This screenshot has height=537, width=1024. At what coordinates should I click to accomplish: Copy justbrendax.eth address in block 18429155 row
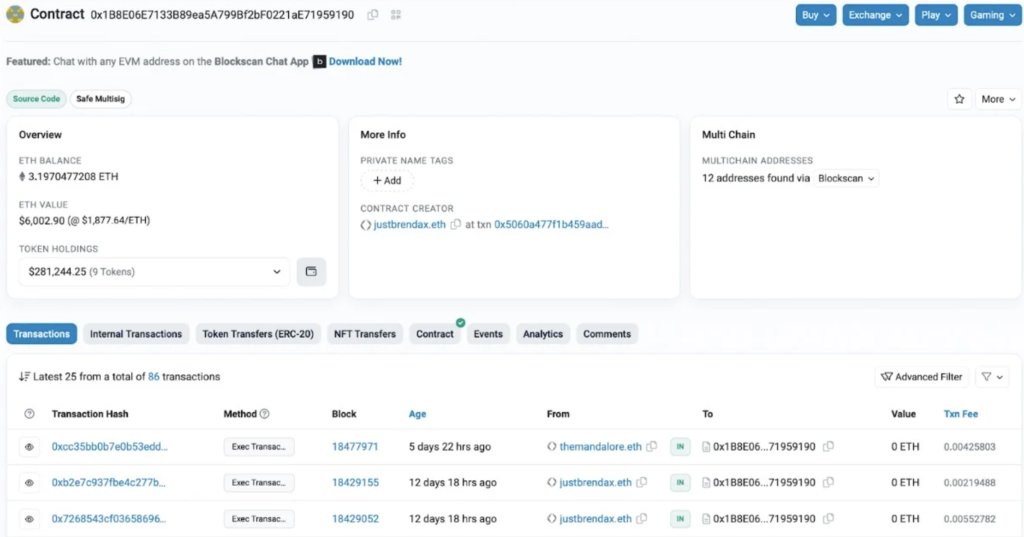pyautogui.click(x=642, y=483)
